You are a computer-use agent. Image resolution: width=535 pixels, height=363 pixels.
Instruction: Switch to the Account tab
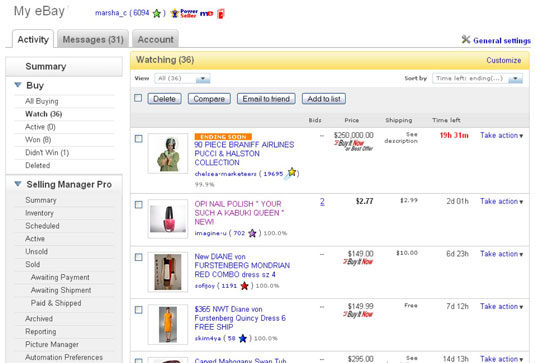click(x=155, y=39)
